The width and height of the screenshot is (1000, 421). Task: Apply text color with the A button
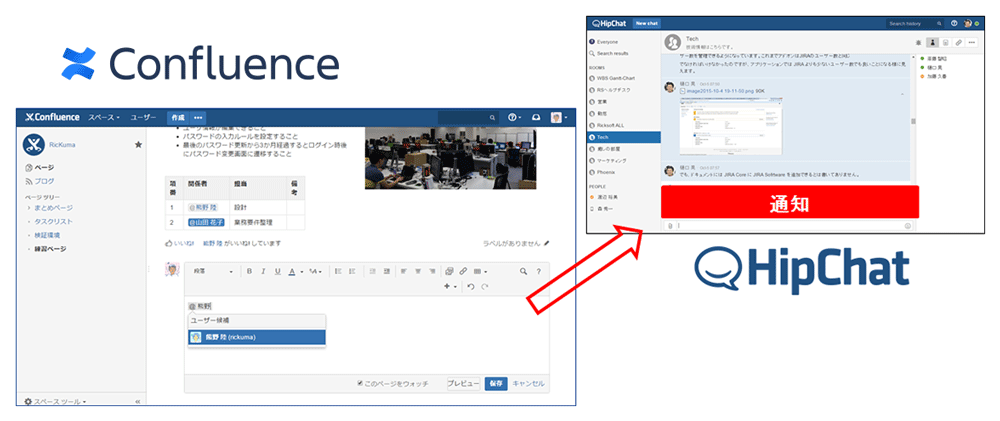click(291, 271)
